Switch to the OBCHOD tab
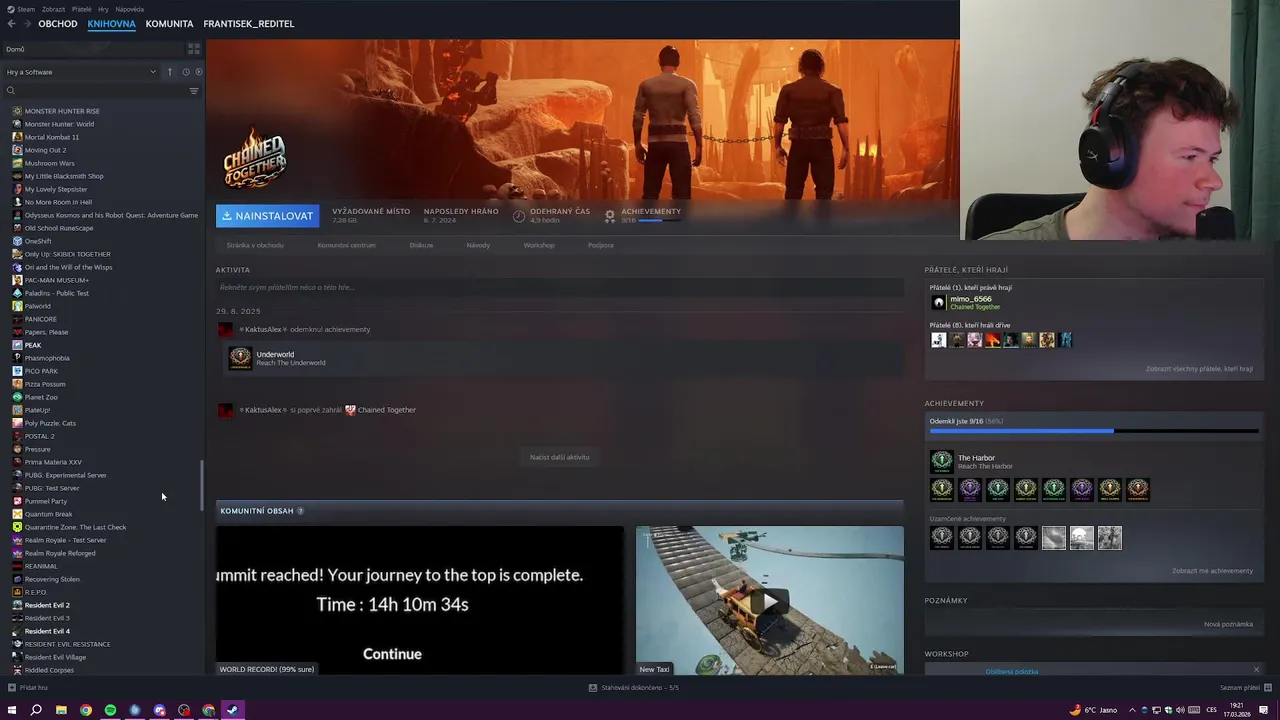 pos(58,24)
